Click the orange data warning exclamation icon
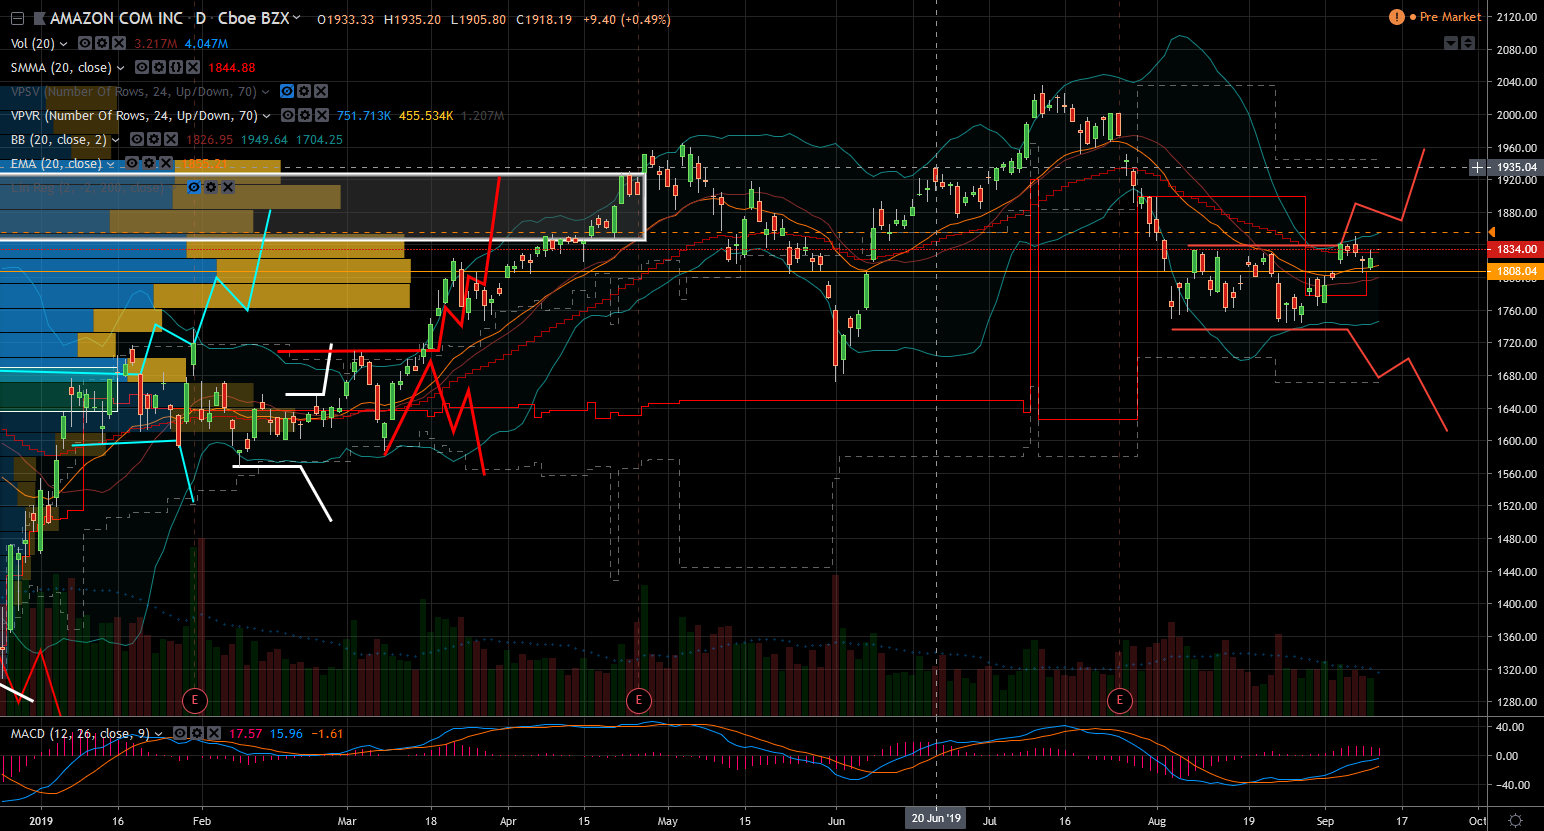 tap(1397, 17)
